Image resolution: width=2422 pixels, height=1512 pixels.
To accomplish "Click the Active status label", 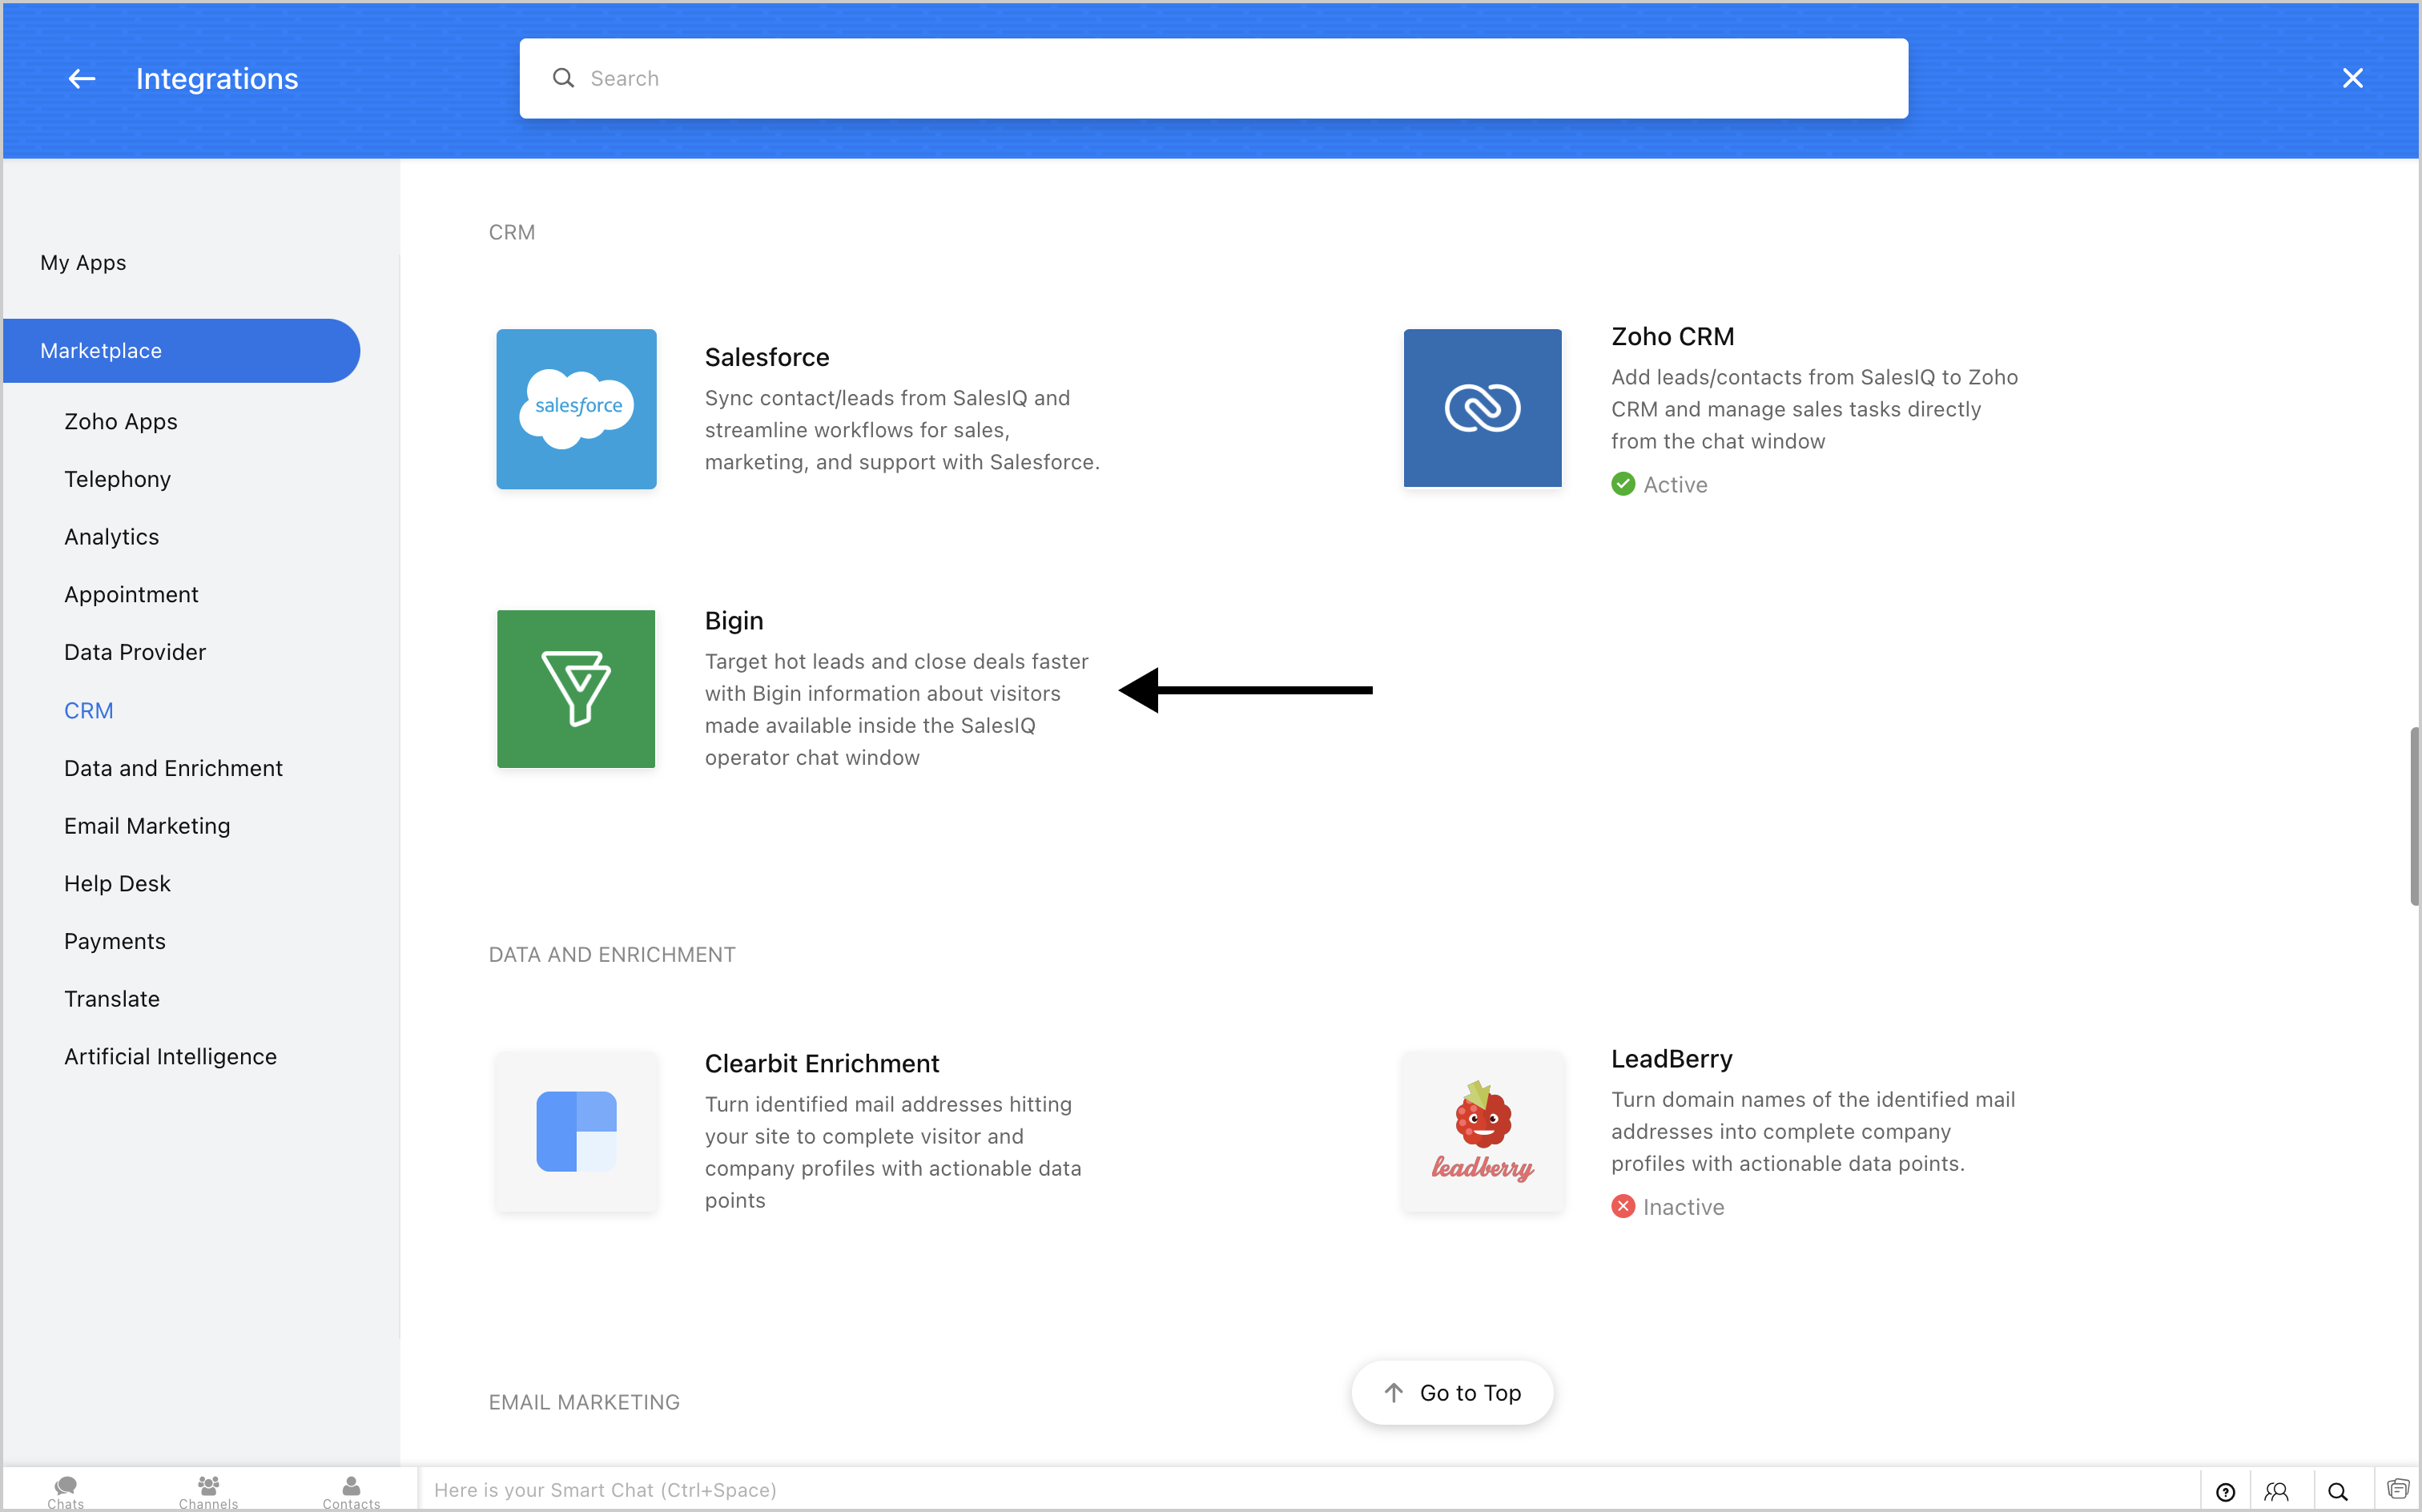I will coord(1675,485).
